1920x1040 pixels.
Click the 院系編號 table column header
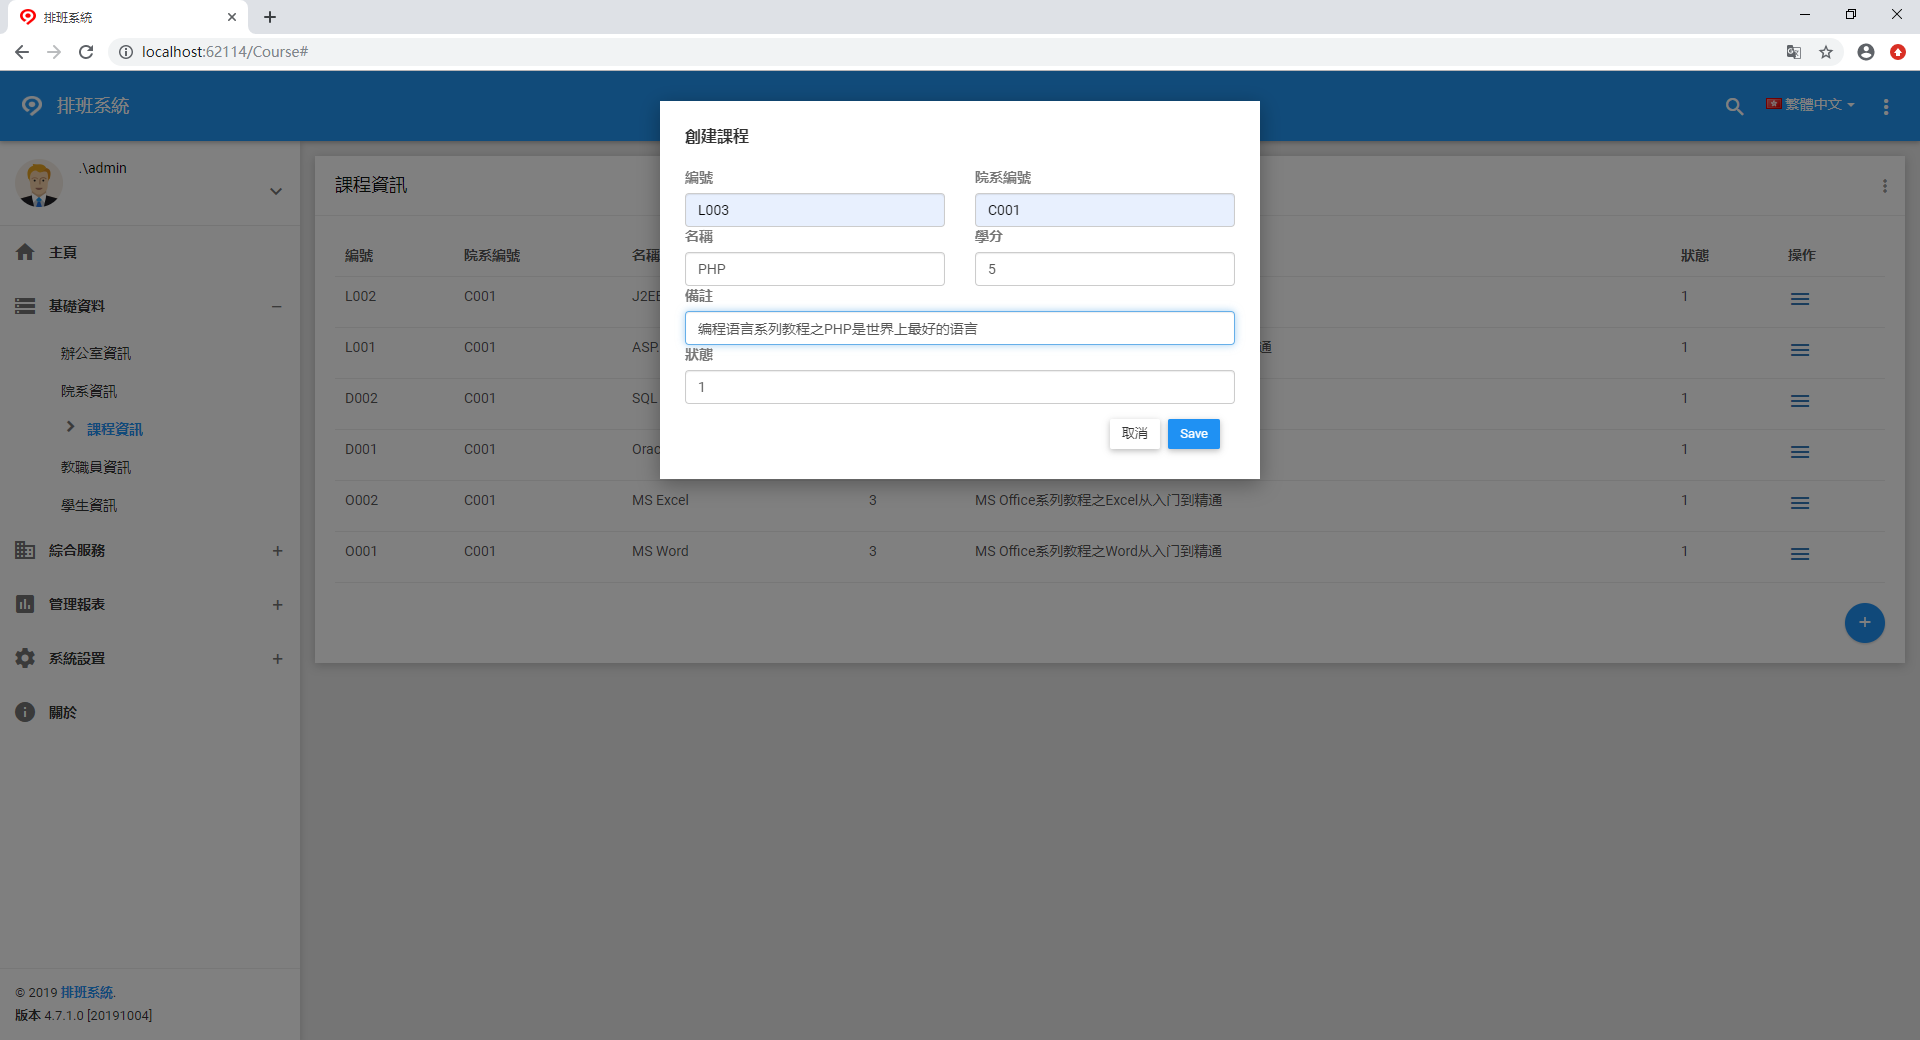pos(492,255)
